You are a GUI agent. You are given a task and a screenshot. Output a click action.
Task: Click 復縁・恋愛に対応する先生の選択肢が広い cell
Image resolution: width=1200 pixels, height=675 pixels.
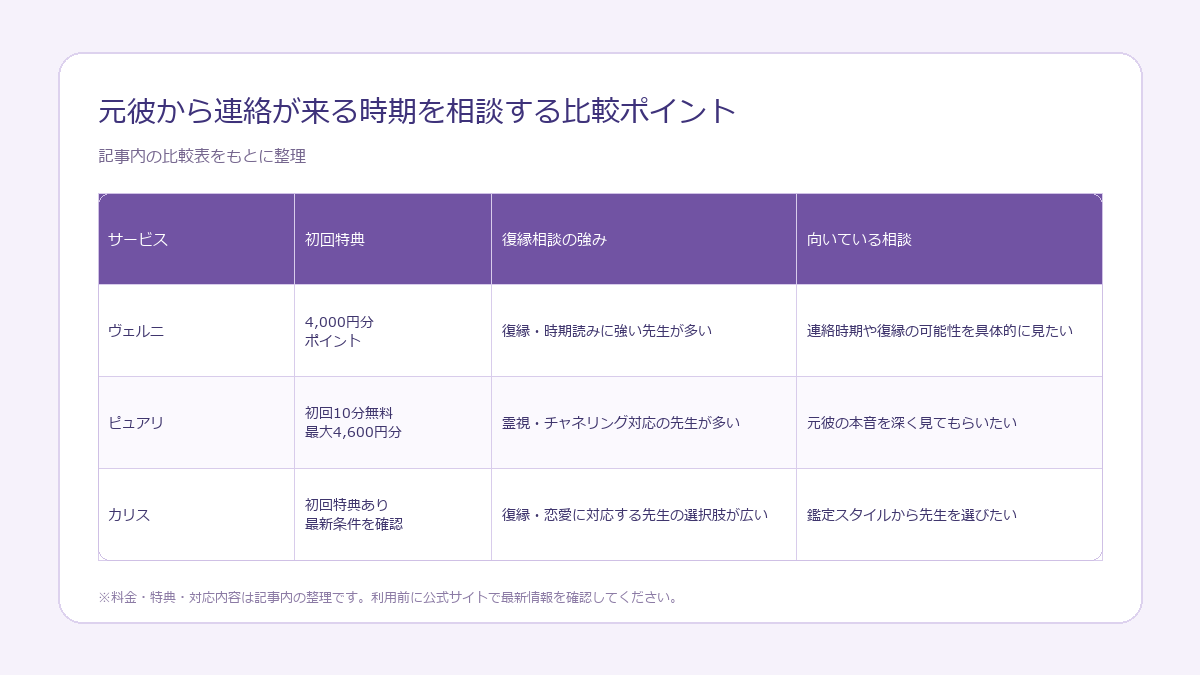(x=644, y=515)
